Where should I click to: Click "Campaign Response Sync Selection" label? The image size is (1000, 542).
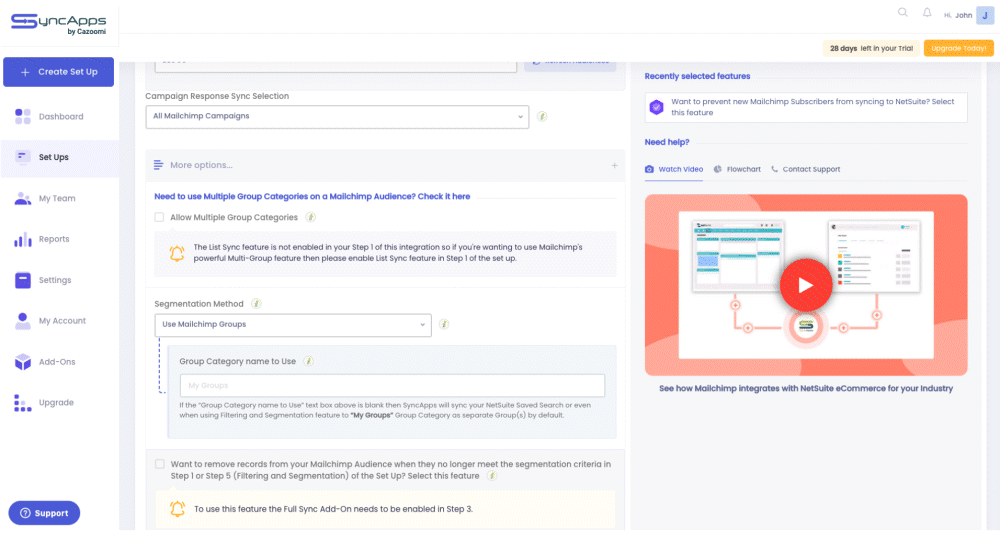click(217, 96)
